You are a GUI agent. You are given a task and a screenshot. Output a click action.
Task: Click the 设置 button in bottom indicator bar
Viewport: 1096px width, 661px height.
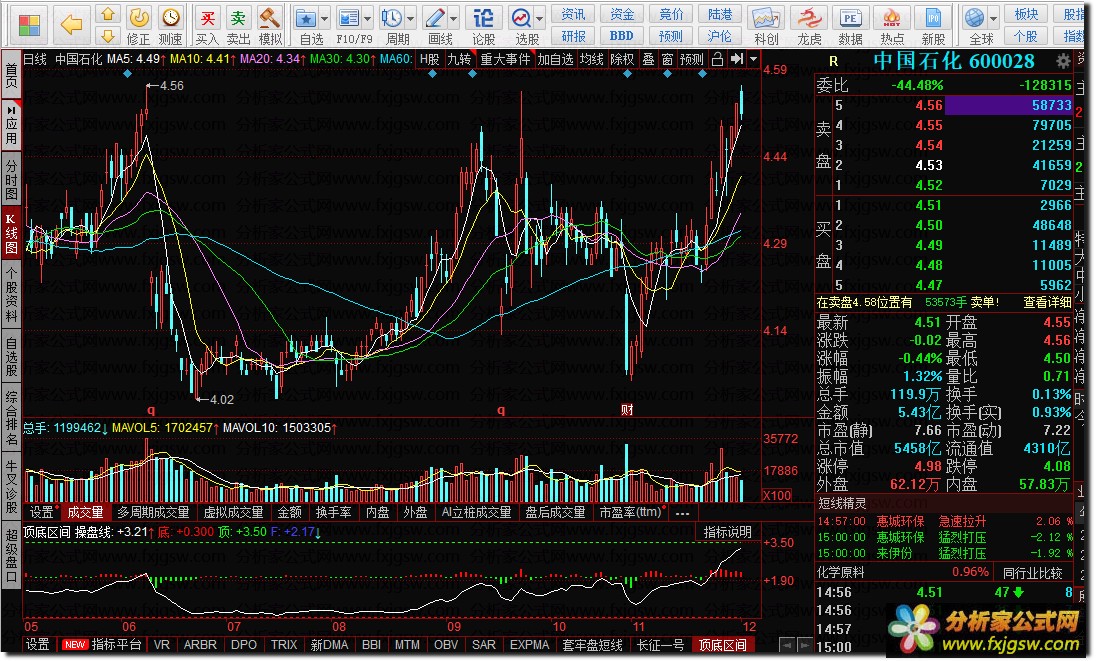38,645
